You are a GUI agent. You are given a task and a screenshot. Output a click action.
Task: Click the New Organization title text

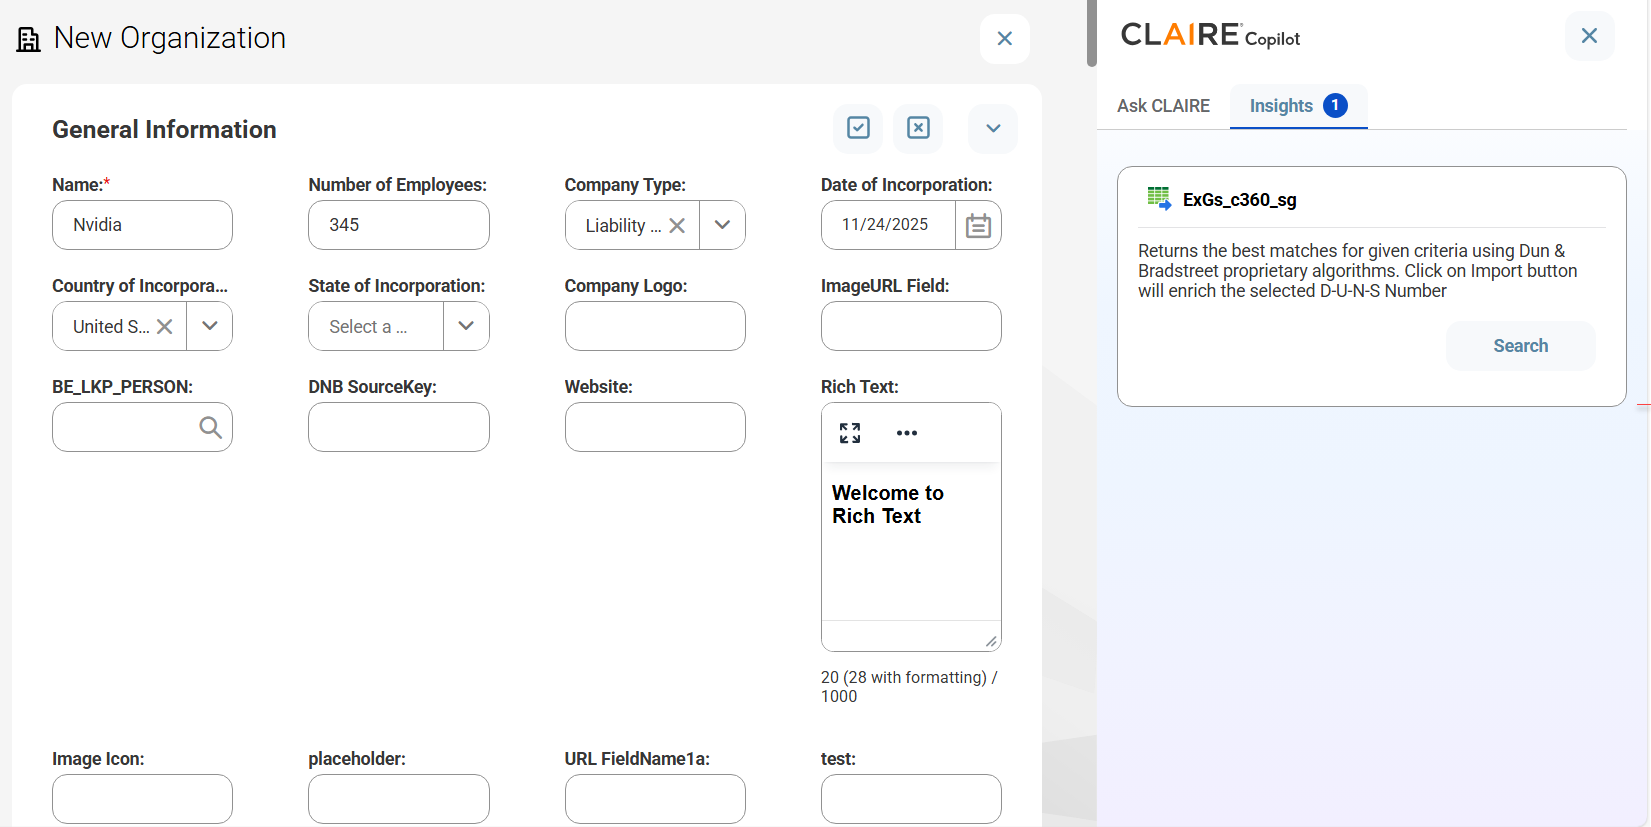170,38
